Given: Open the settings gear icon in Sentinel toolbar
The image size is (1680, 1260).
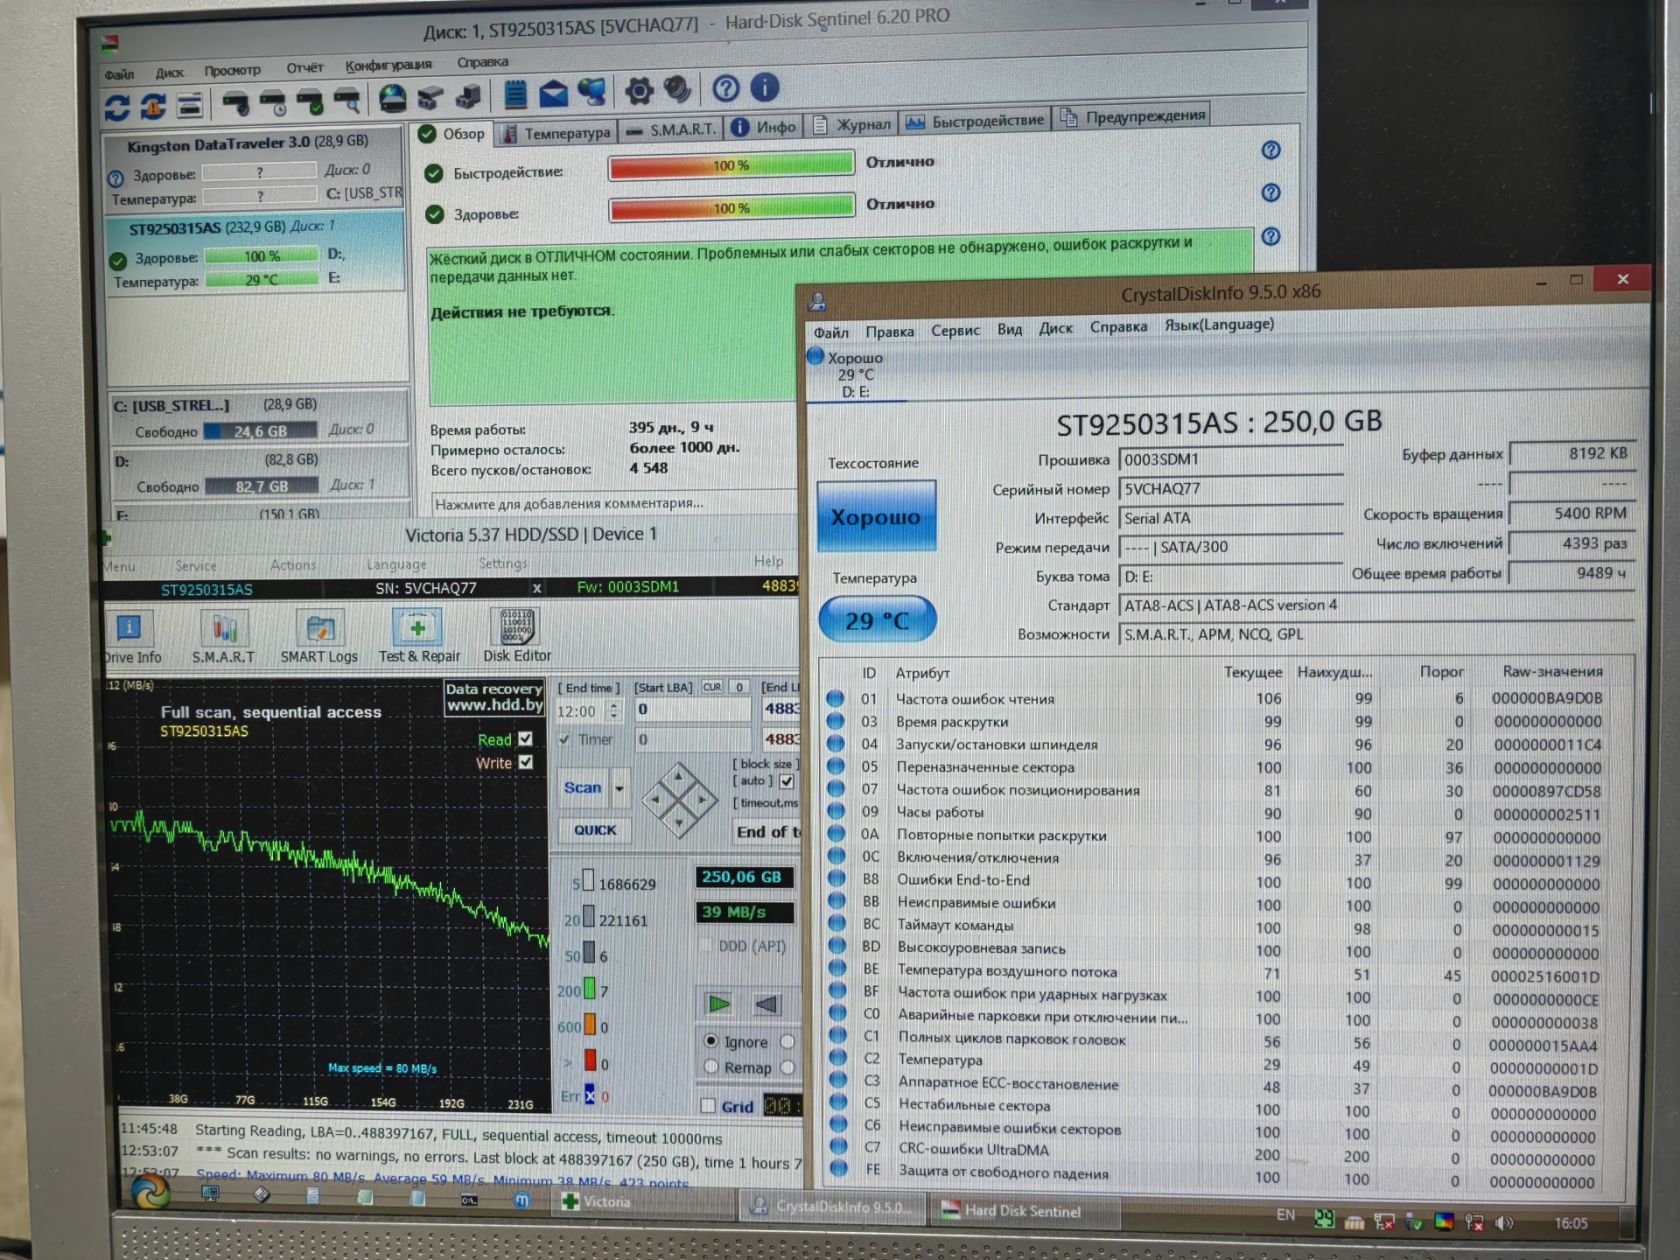Looking at the screenshot, I should 638,91.
